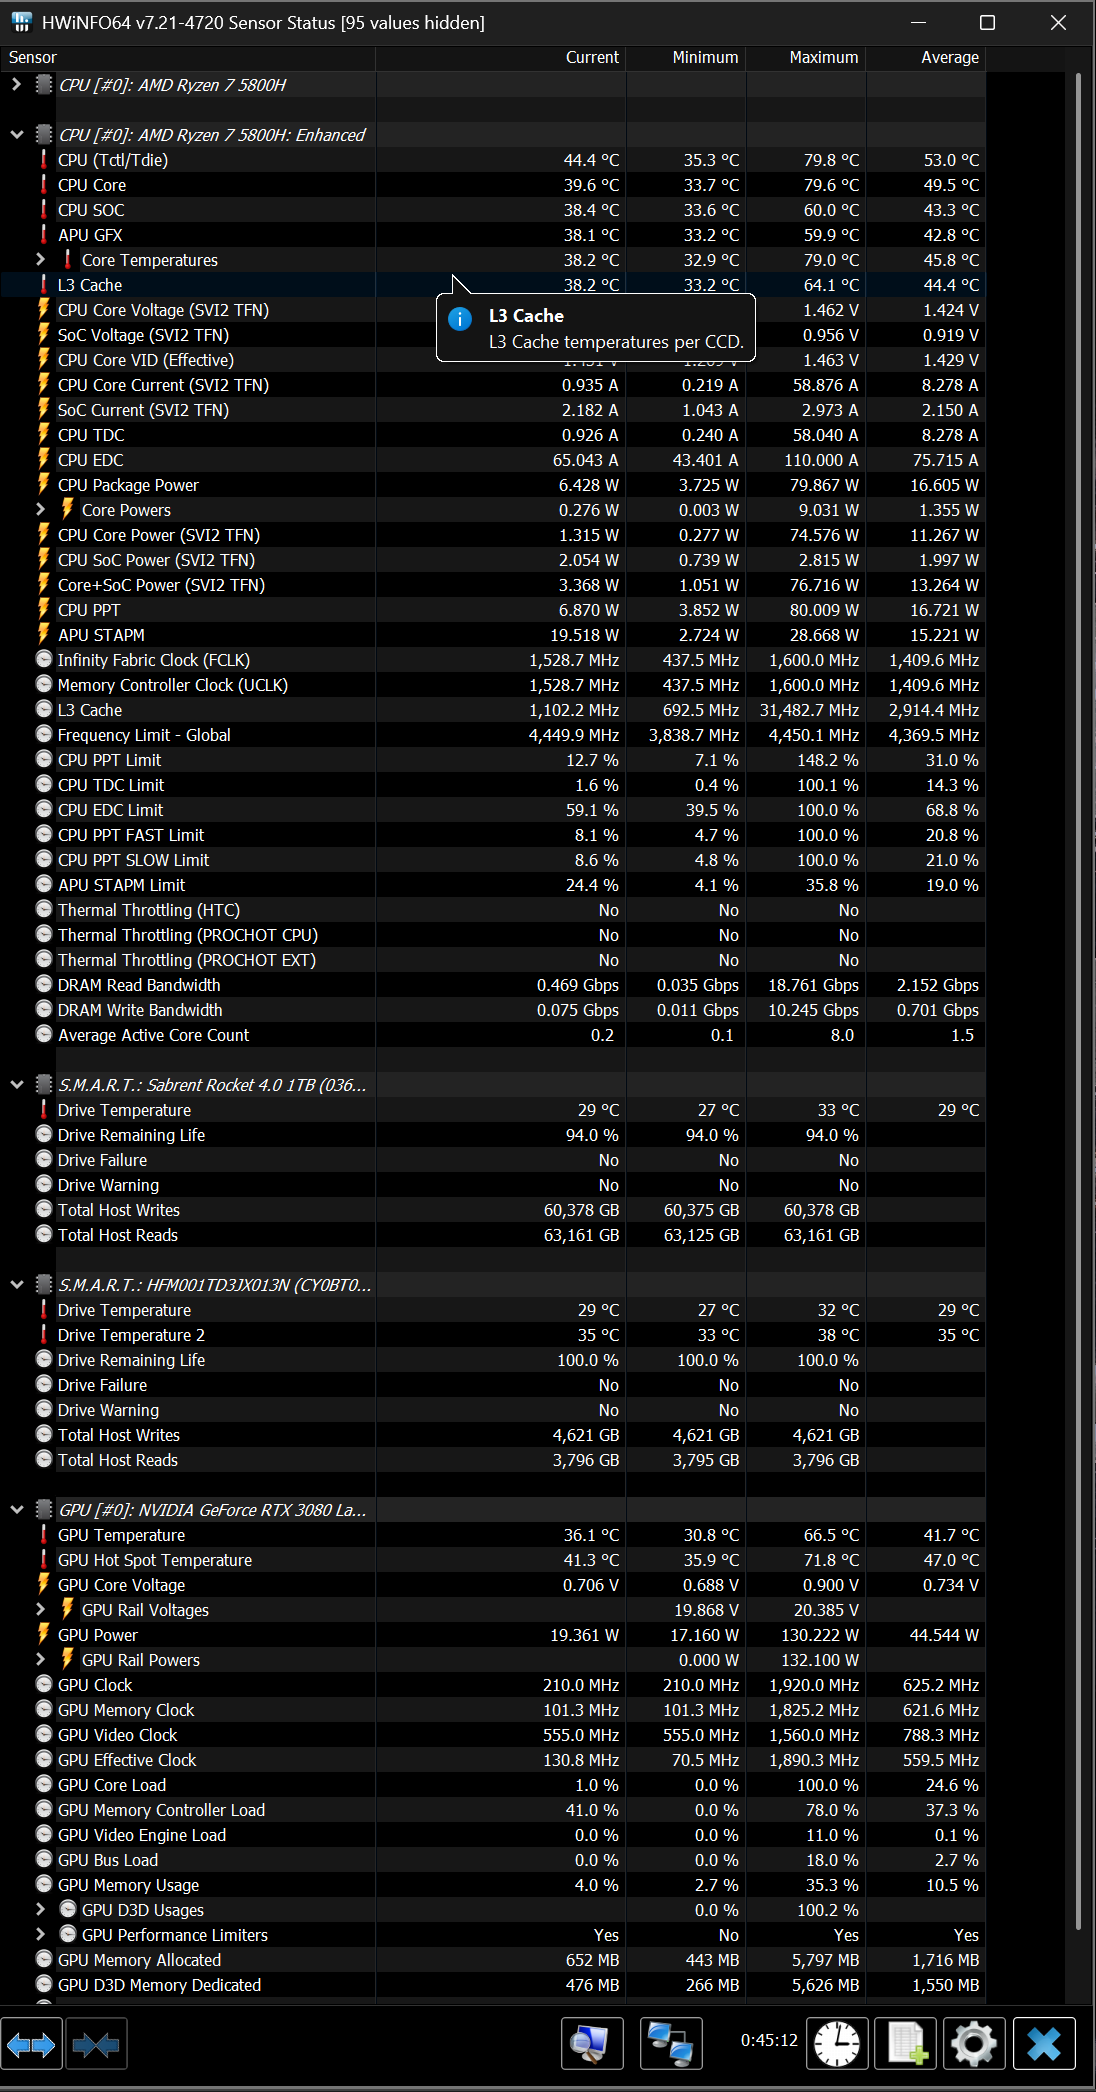Screen dimensions: 1096x2092
Task: Select the Sabrent Drive Remaining Life row
Action: point(493,1135)
